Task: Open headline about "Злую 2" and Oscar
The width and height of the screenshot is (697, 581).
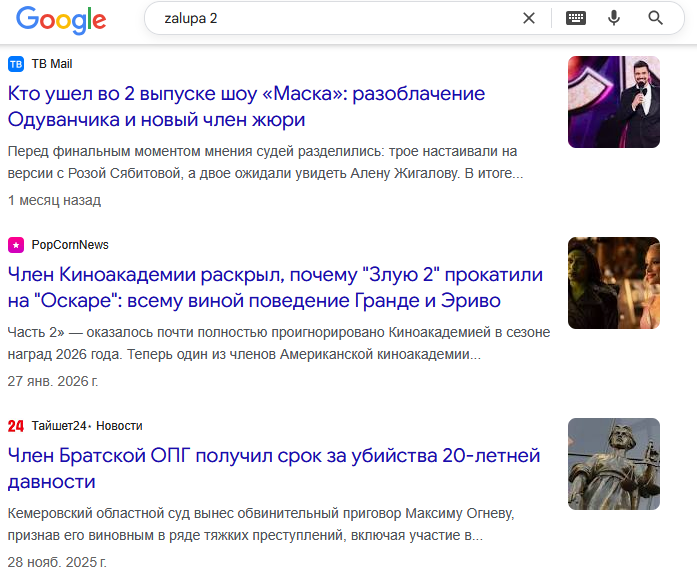Action: (x=275, y=288)
